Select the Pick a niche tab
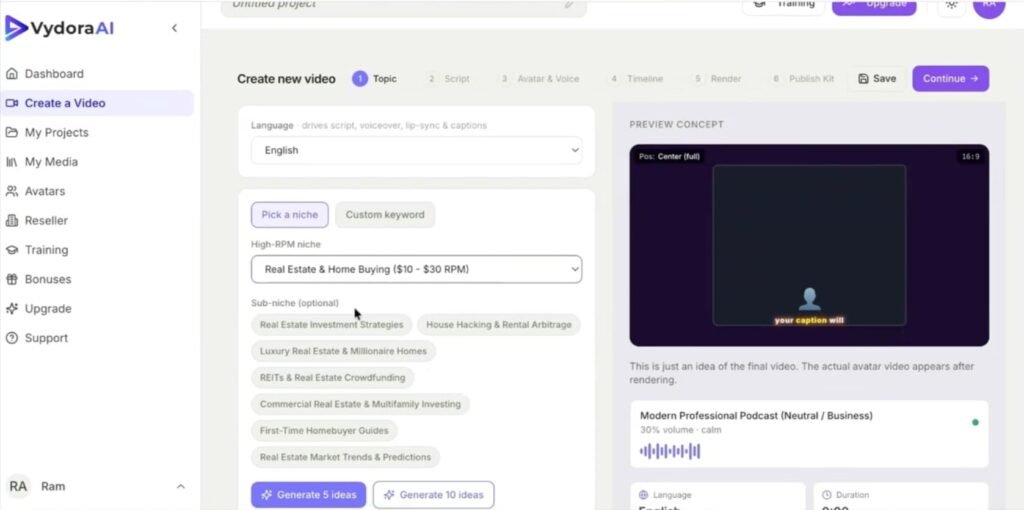Viewport: 1024px width, 510px height. tap(290, 215)
